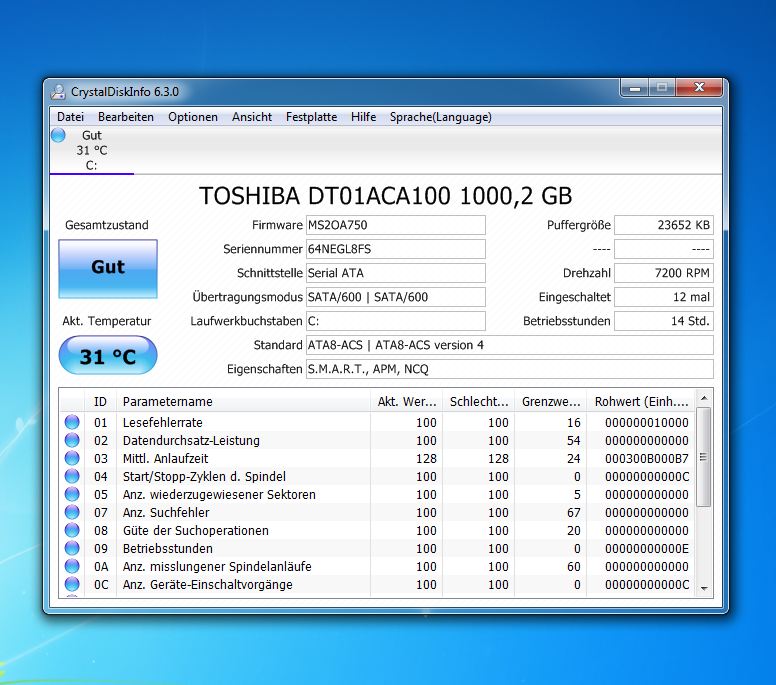Click the 31 °C temperature badge

click(108, 355)
